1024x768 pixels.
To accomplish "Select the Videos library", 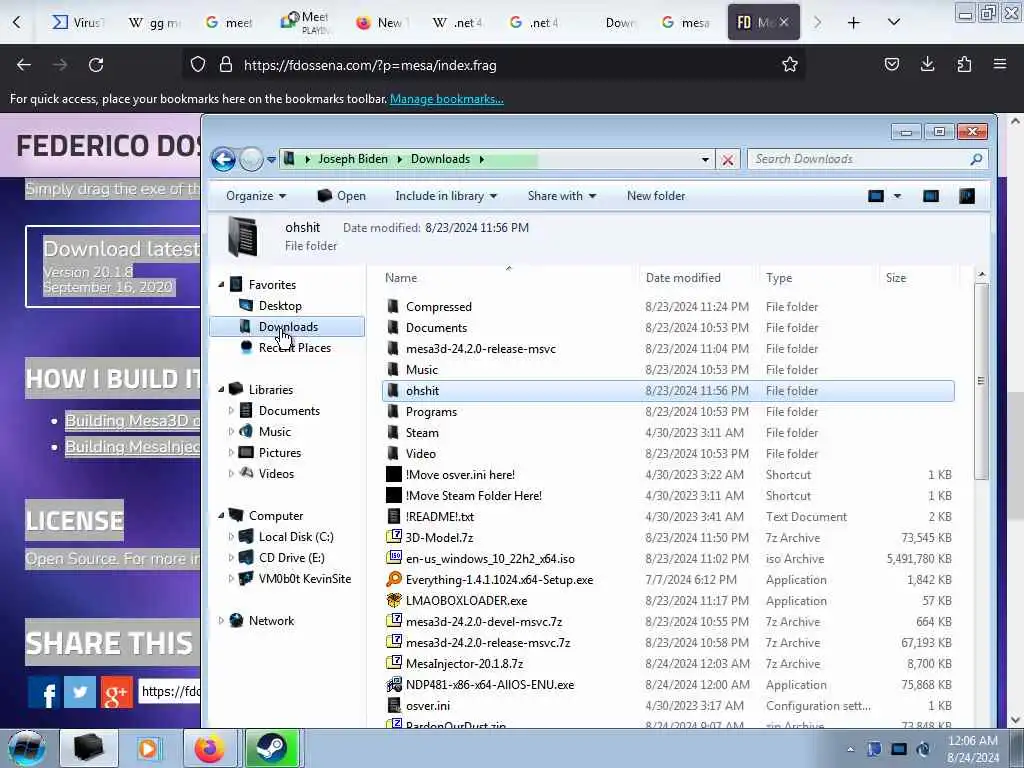I will (x=276, y=473).
